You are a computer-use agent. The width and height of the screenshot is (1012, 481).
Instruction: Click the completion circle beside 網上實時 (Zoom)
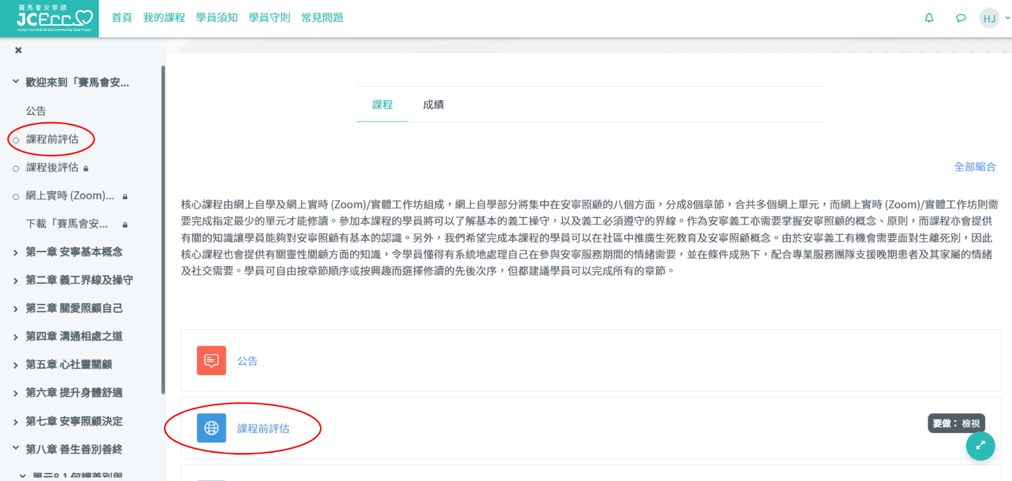point(15,197)
